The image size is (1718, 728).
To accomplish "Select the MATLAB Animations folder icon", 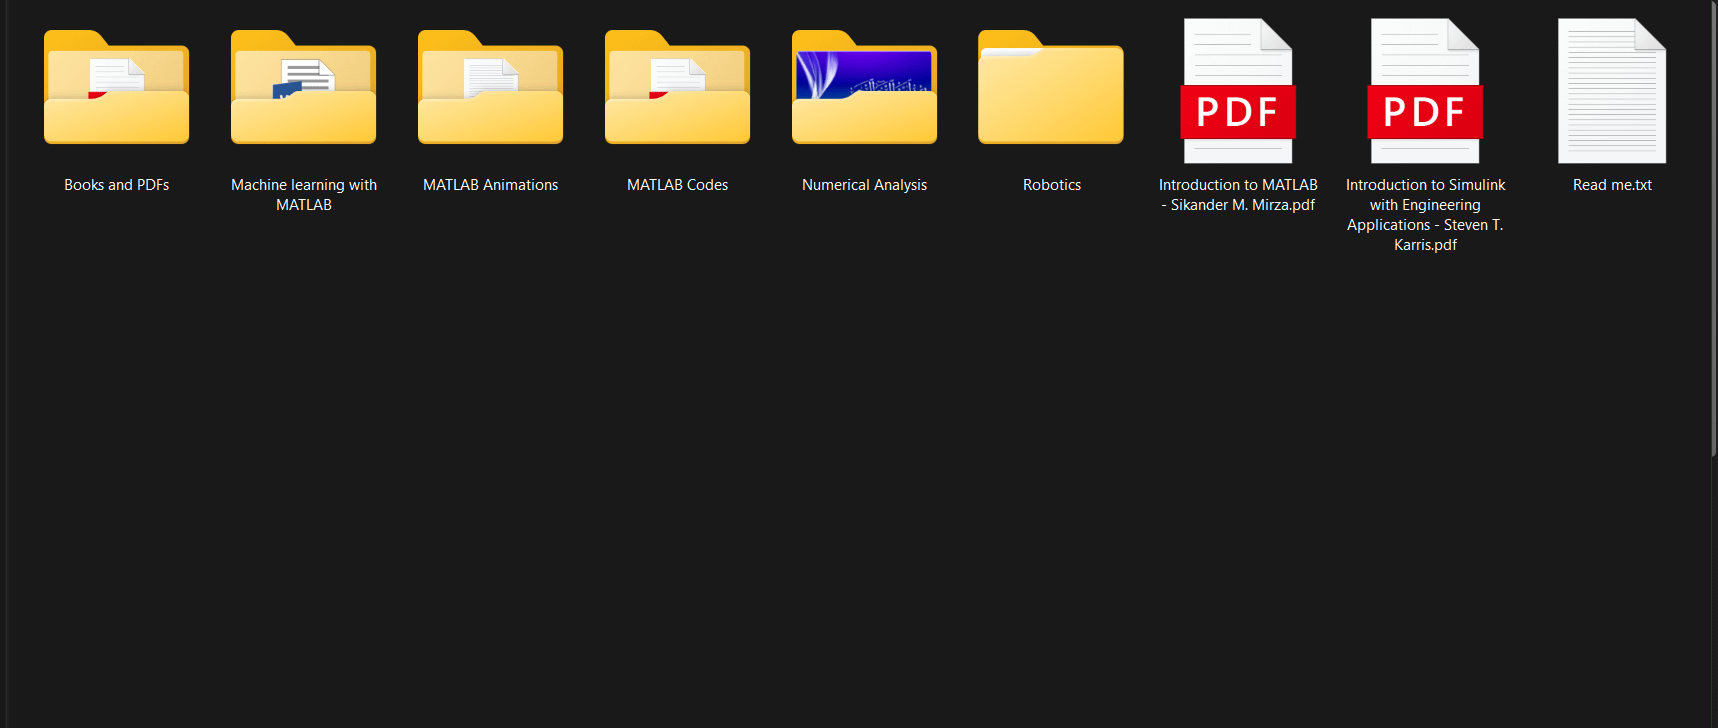I will point(490,90).
